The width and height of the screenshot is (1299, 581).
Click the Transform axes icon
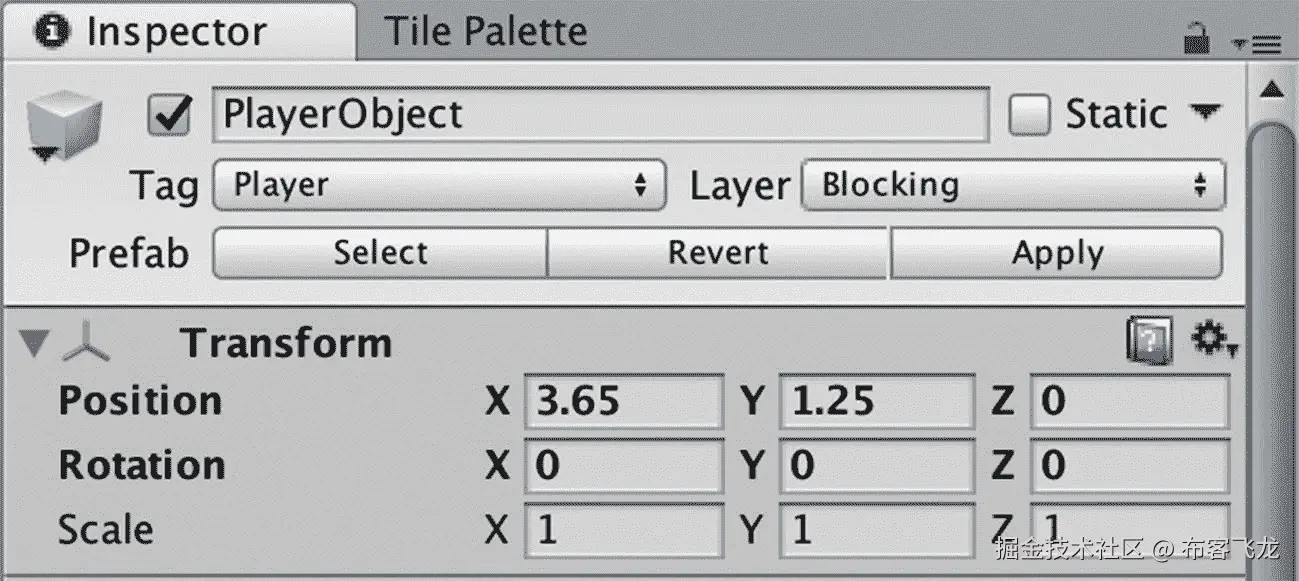86,343
